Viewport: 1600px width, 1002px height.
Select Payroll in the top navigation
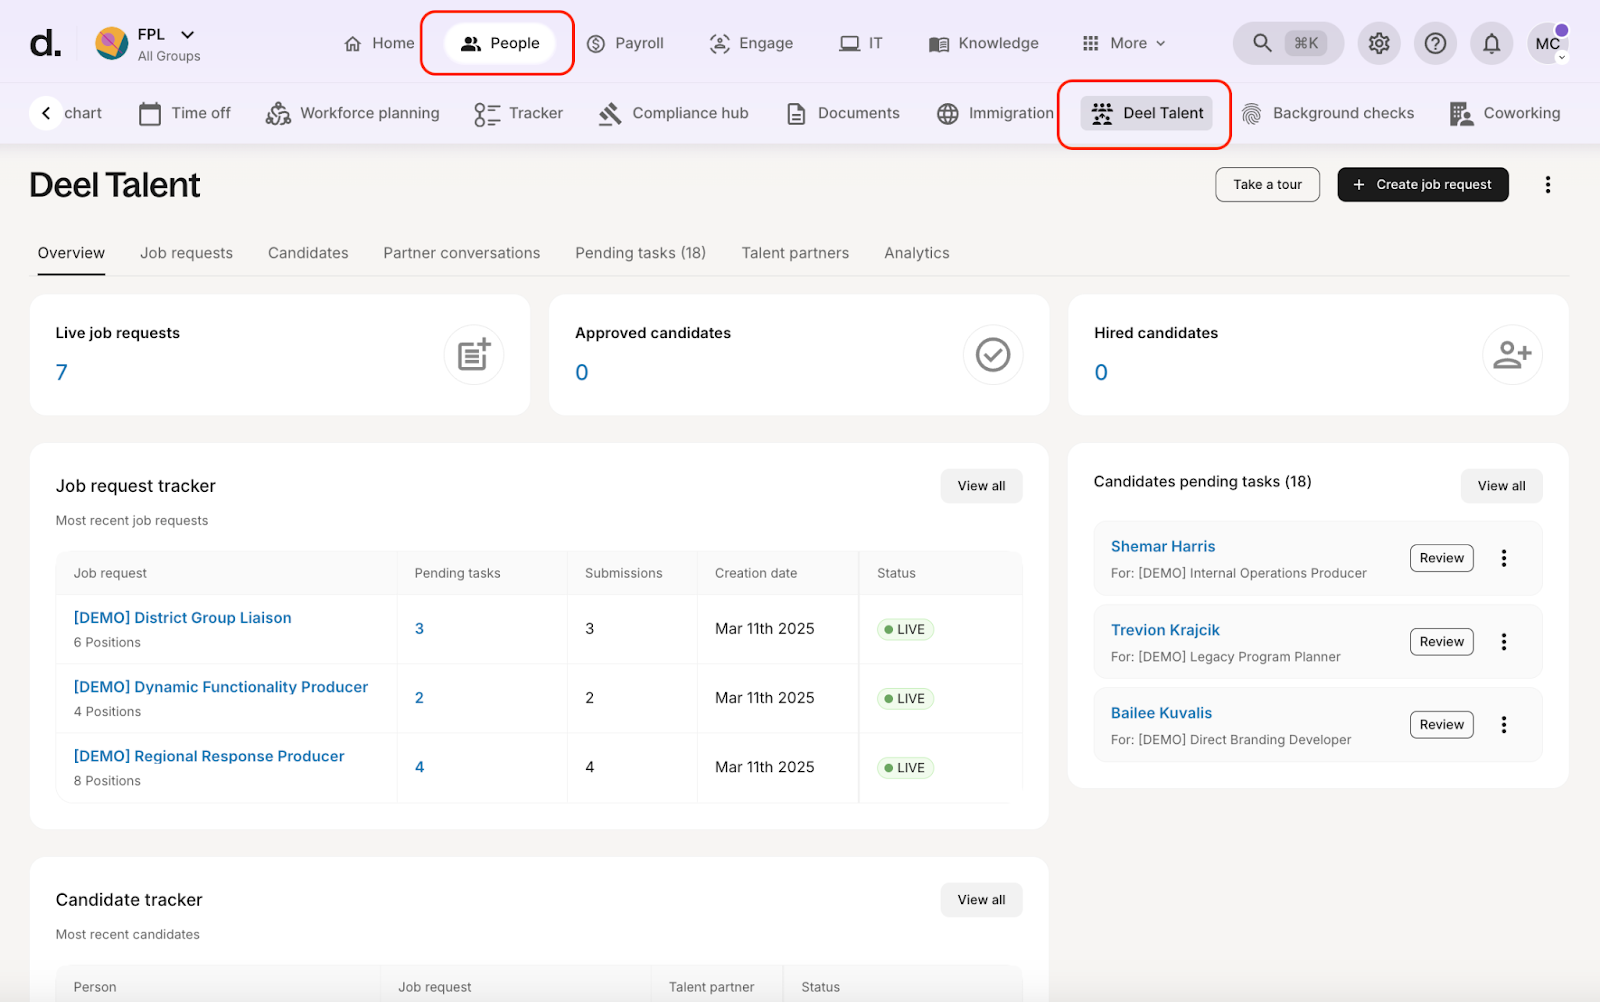tap(625, 43)
